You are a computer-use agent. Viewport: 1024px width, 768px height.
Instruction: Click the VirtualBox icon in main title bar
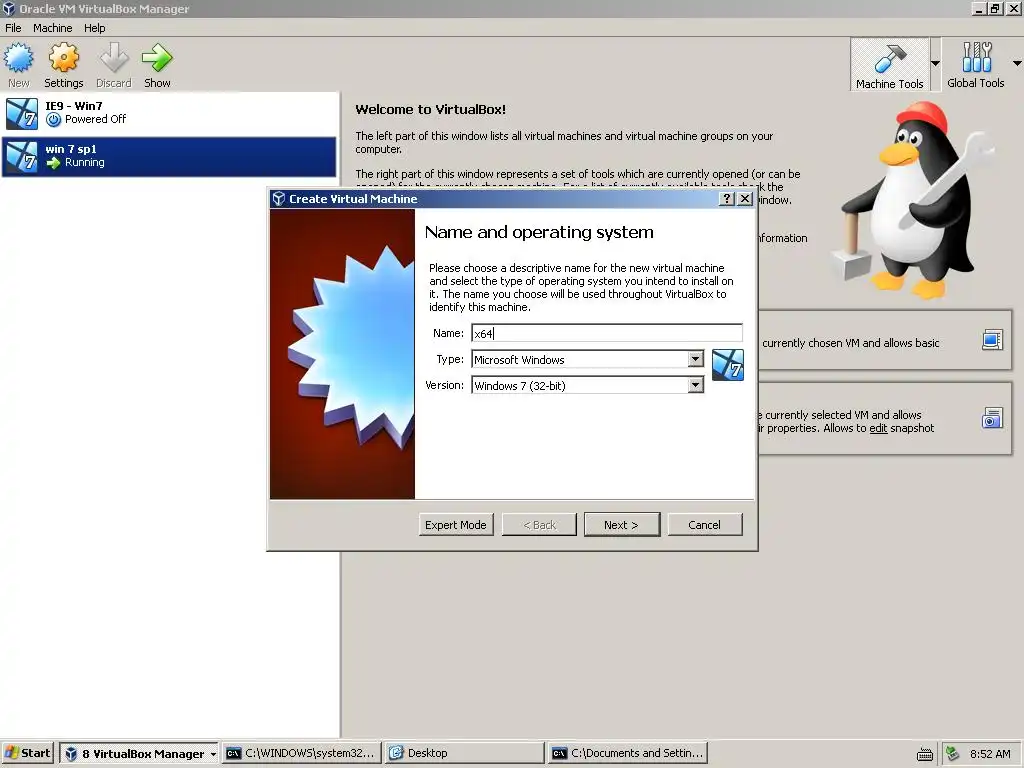point(8,8)
